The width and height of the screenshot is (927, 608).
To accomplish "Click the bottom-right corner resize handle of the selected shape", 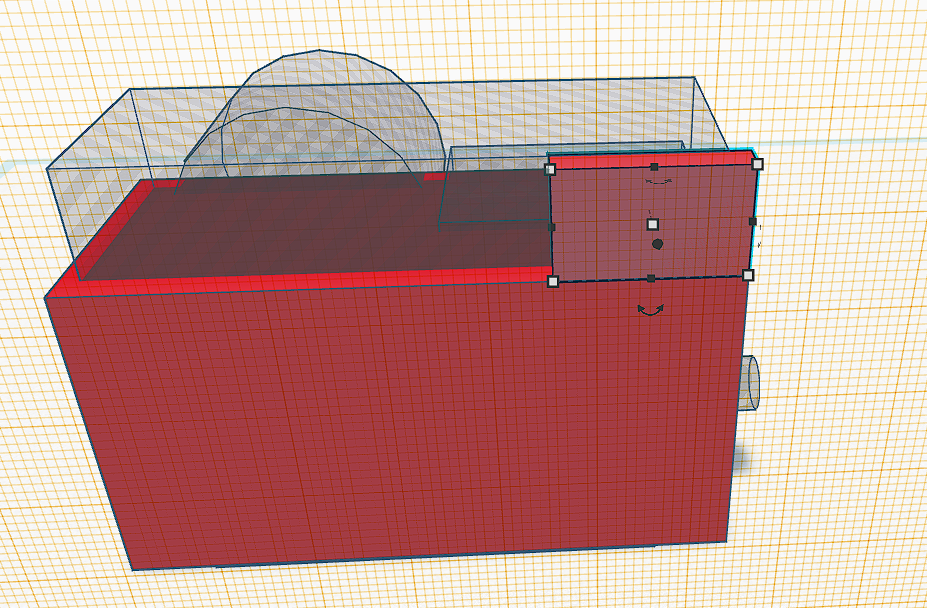I will pos(748,275).
